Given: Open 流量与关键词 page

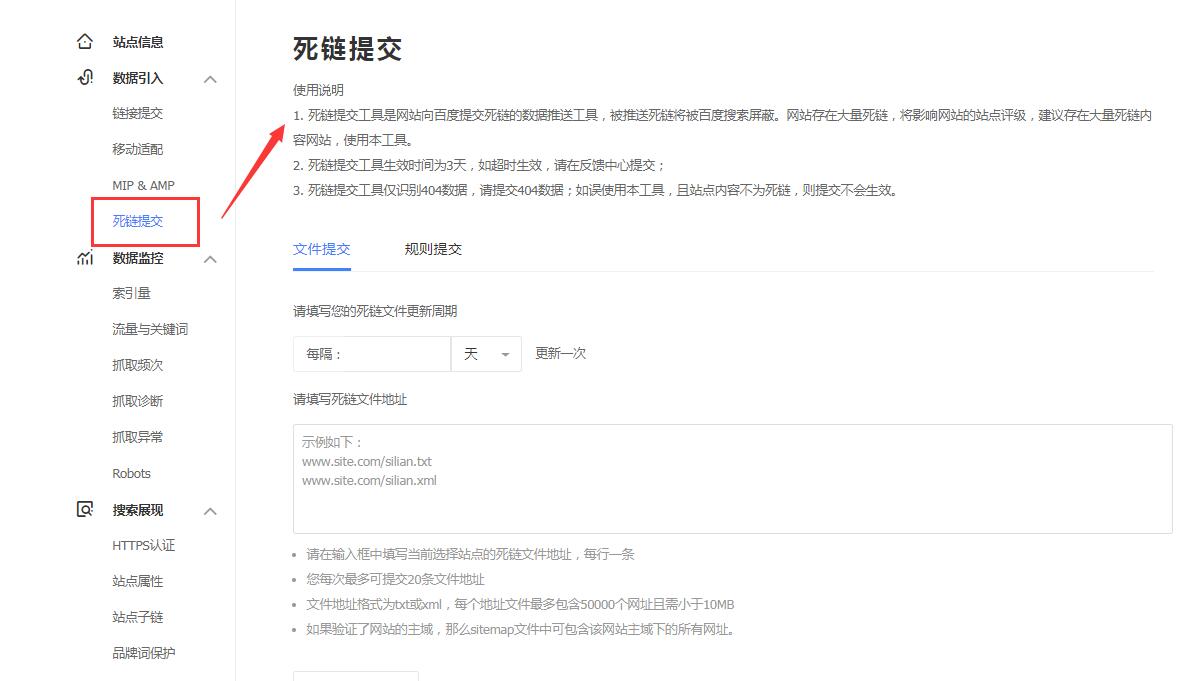Looking at the screenshot, I should tap(150, 330).
